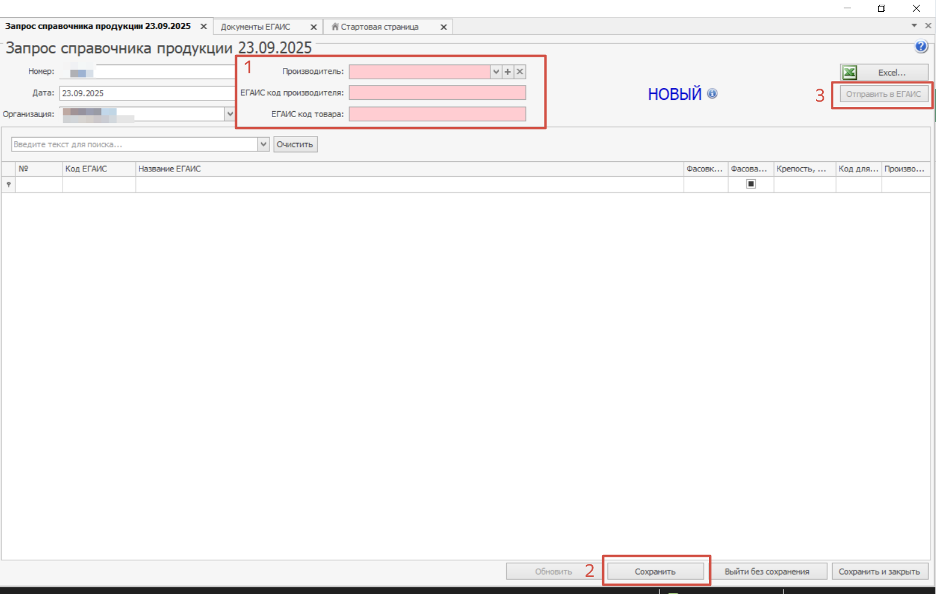The height and width of the screenshot is (594, 936).
Task: Open the tab list arrow at top right
Action: click(914, 26)
